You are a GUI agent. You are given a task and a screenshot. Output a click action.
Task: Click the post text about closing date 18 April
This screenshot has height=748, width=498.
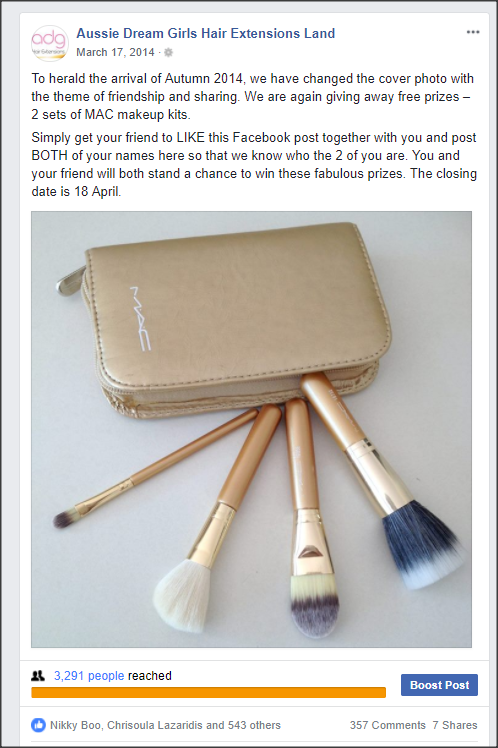pos(254,164)
